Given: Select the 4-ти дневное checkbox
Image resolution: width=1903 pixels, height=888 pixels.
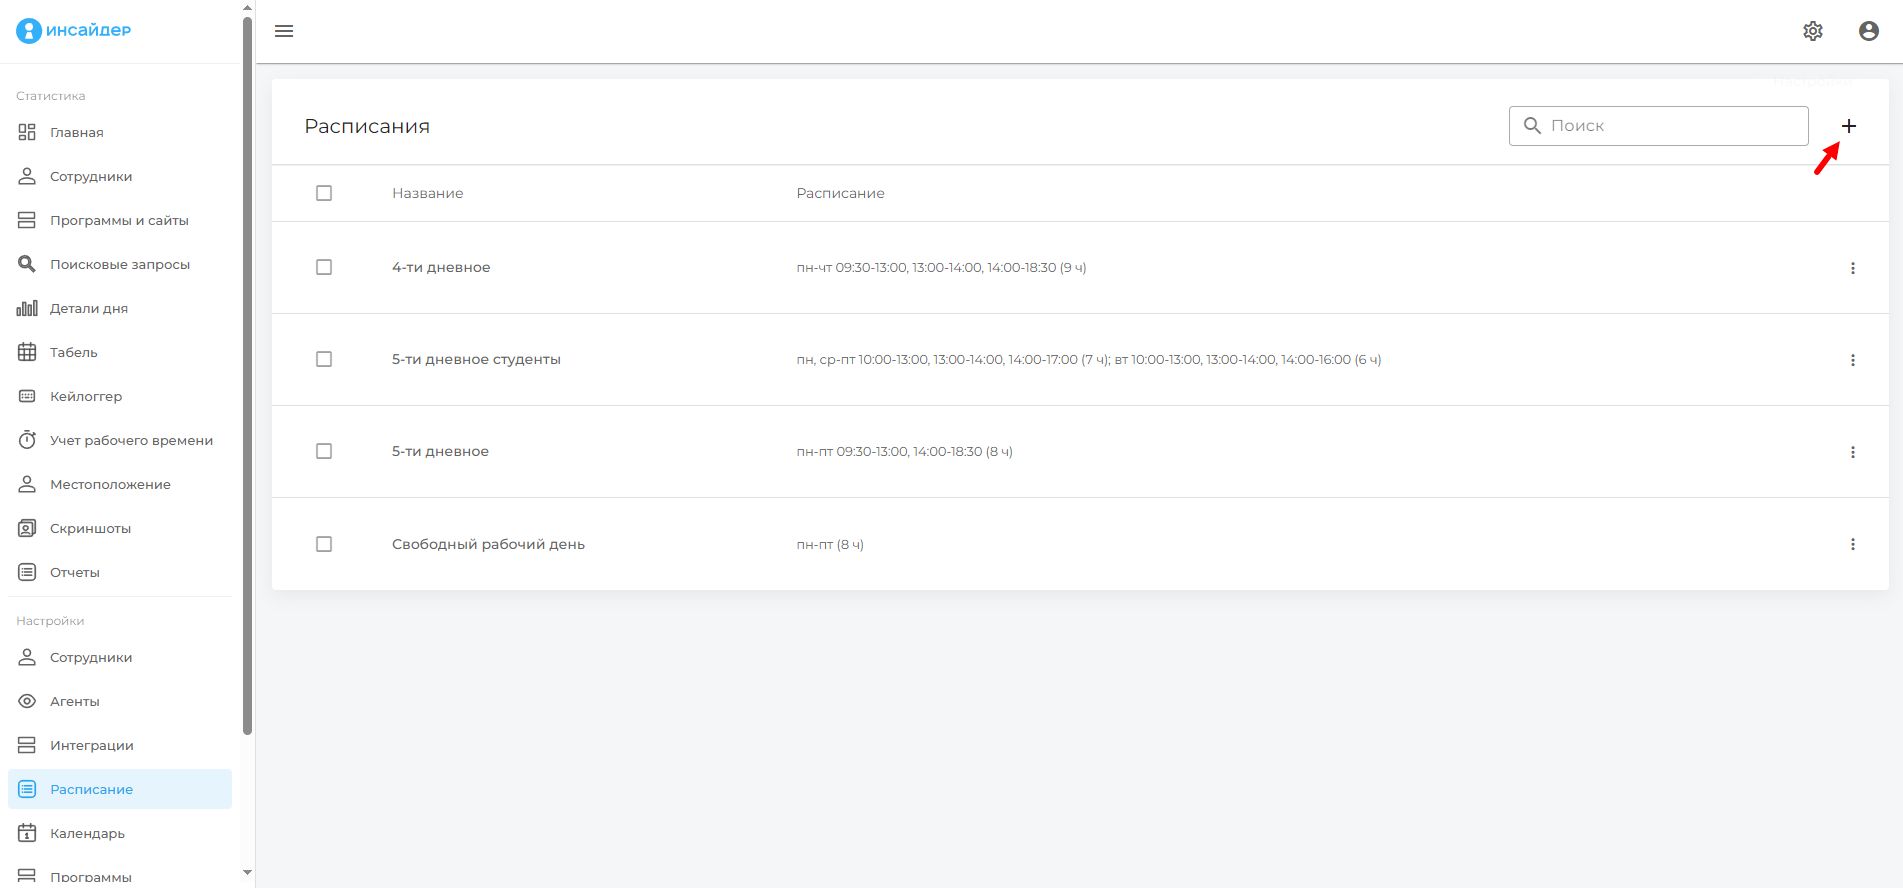Looking at the screenshot, I should coord(324,267).
